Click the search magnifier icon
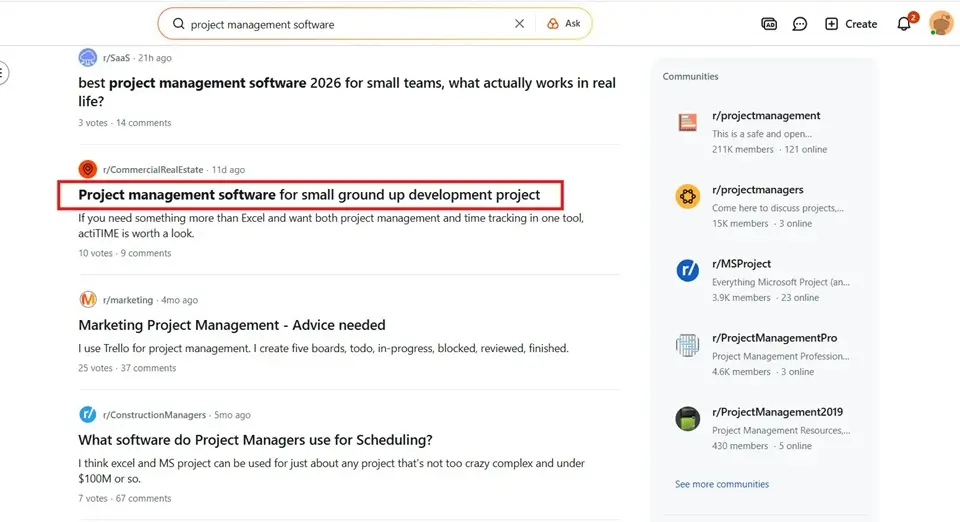960x522 pixels. pos(178,24)
